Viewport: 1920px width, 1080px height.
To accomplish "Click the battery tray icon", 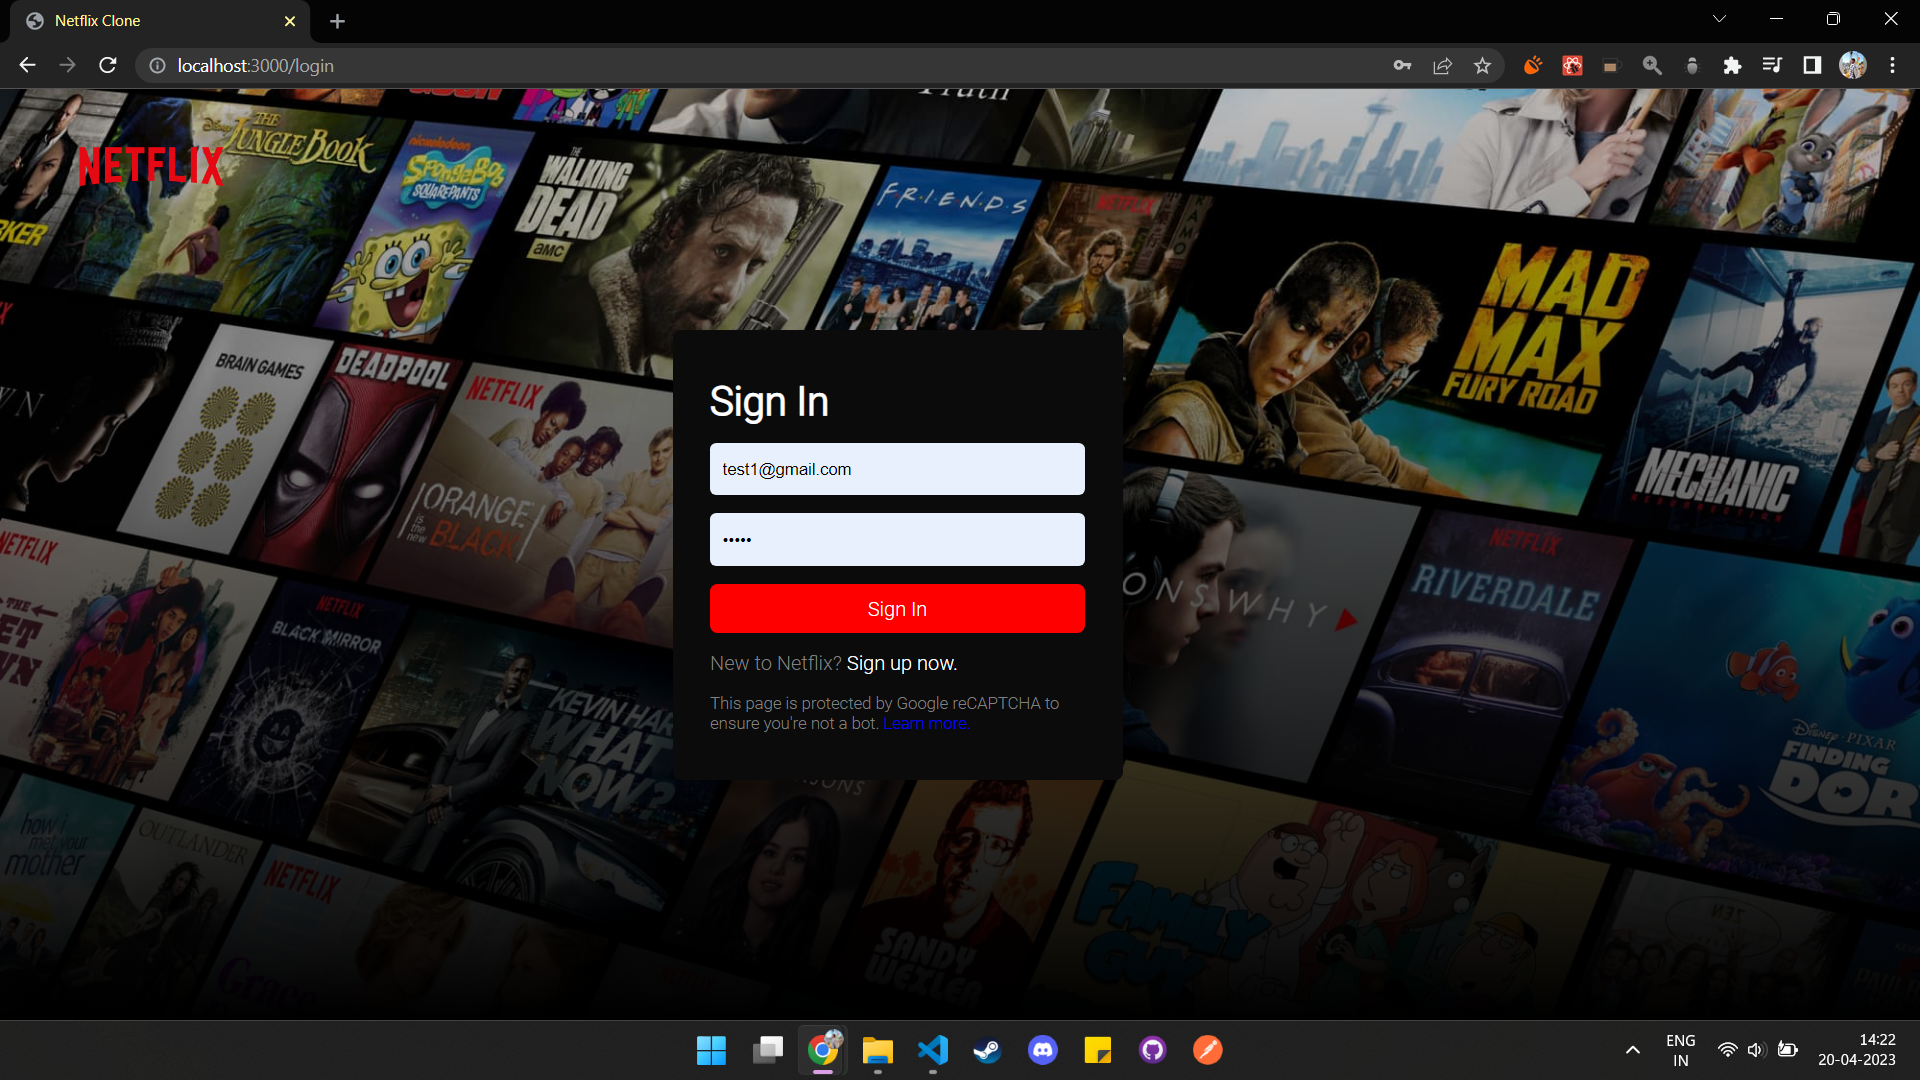I will pos(1788,1050).
